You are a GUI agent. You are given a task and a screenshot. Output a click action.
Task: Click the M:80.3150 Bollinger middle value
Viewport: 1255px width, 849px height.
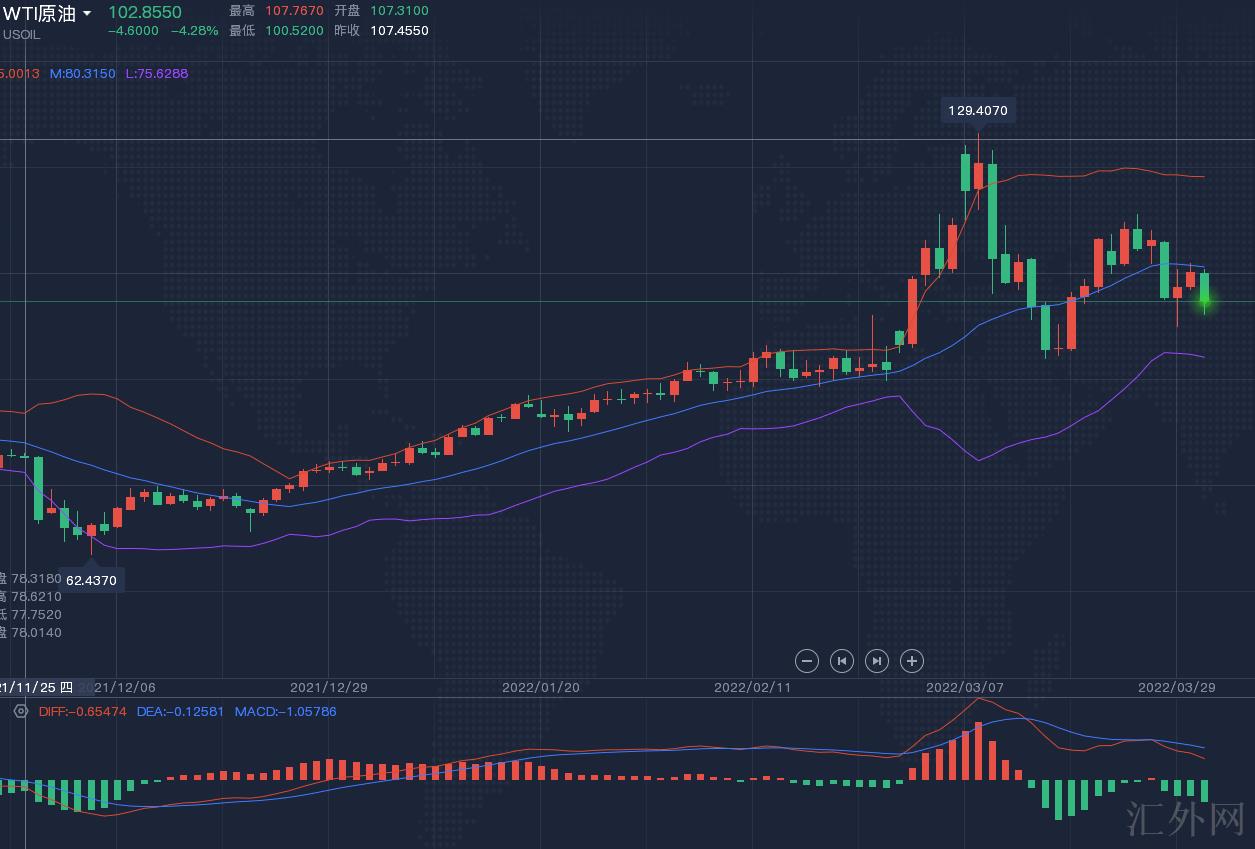click(x=82, y=74)
